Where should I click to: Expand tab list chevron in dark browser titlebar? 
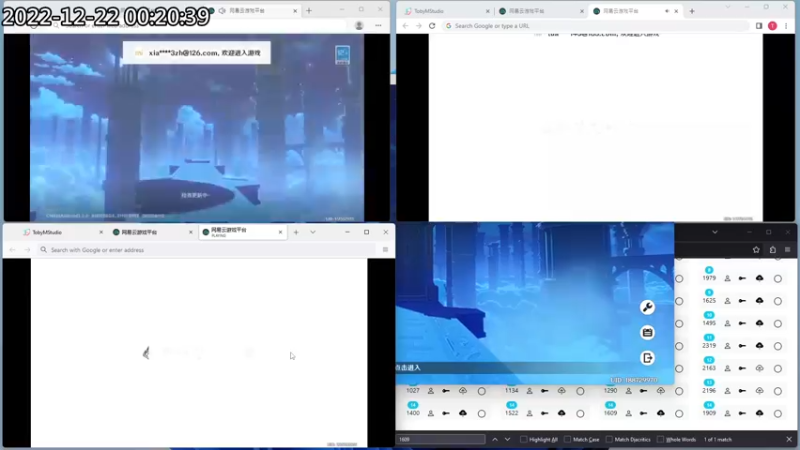tap(715, 232)
